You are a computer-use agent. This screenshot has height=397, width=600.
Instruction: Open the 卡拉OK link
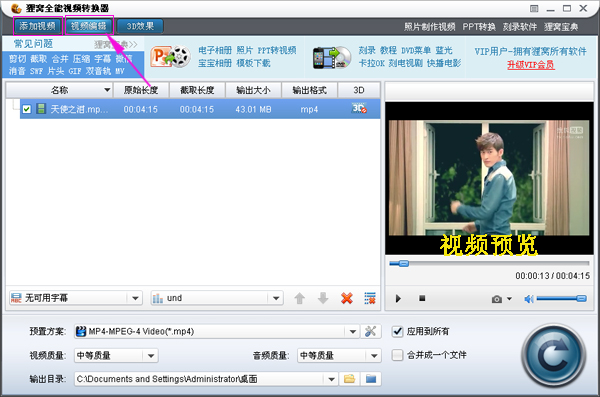[371, 63]
